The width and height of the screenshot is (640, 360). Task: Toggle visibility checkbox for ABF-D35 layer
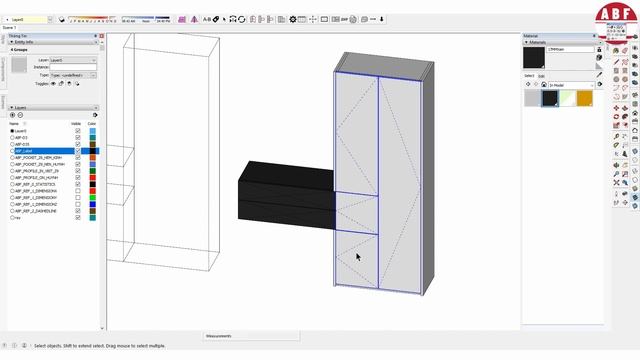pos(78,144)
